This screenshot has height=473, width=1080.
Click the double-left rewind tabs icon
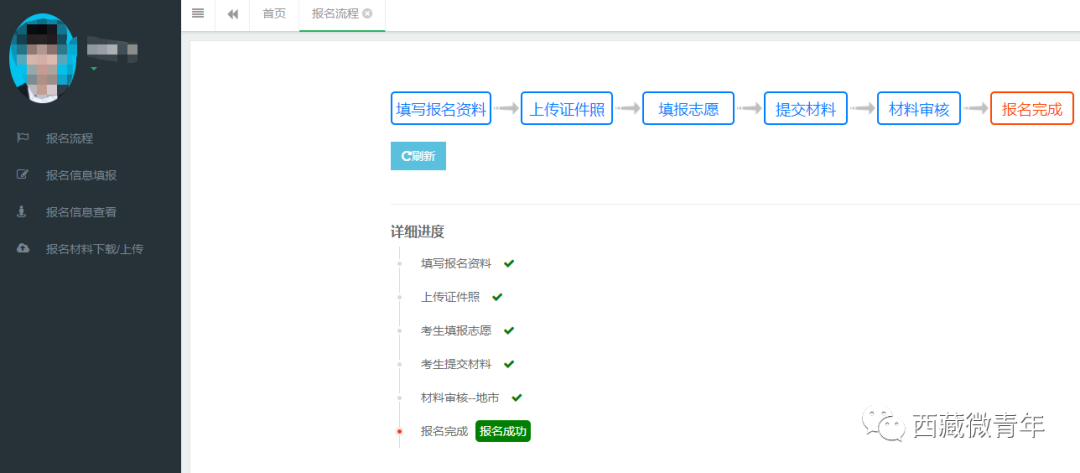click(x=233, y=14)
